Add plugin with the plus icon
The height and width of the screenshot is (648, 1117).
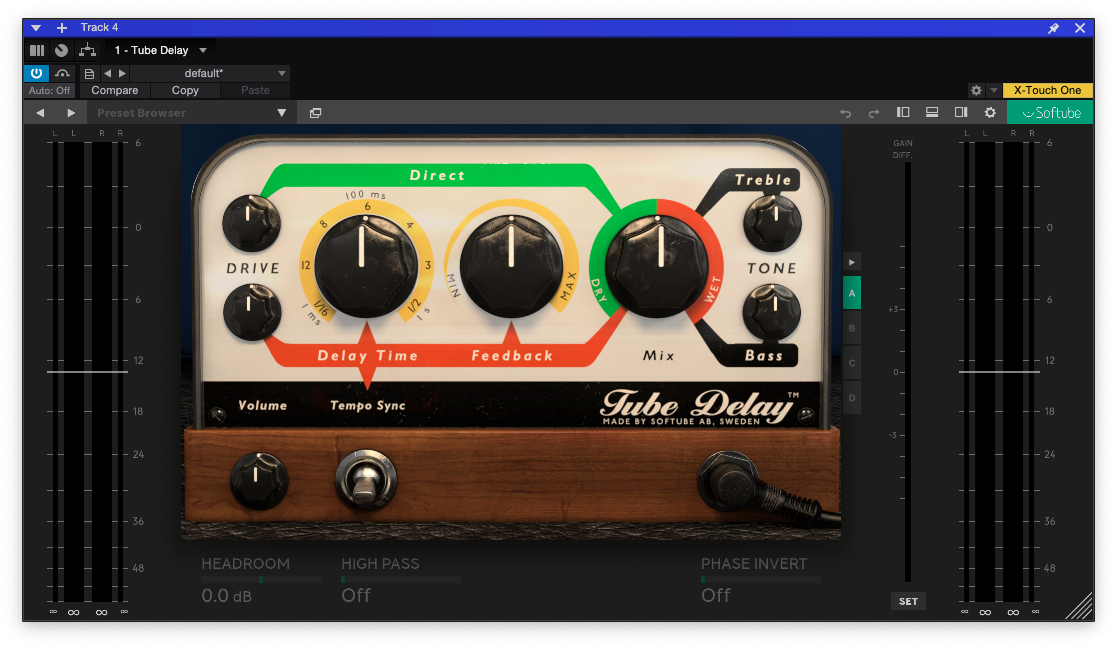[62, 28]
